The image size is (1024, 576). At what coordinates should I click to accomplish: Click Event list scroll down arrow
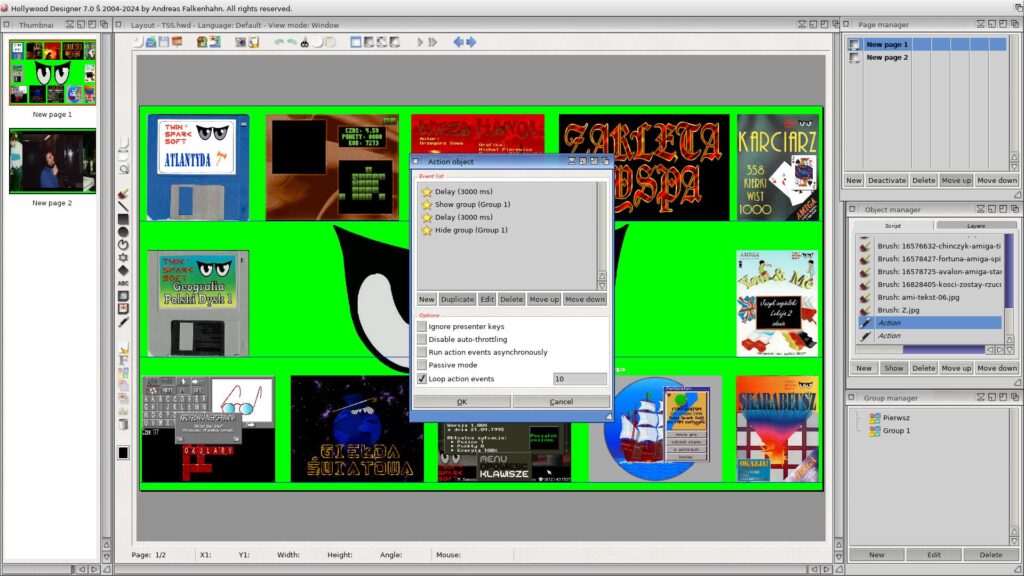tap(601, 286)
